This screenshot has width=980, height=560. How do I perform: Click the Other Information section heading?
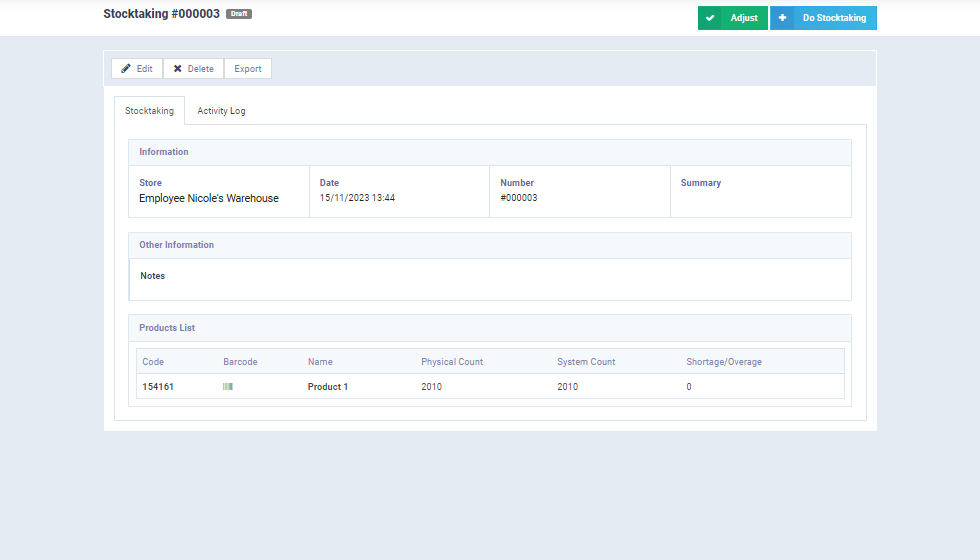[x=176, y=245]
